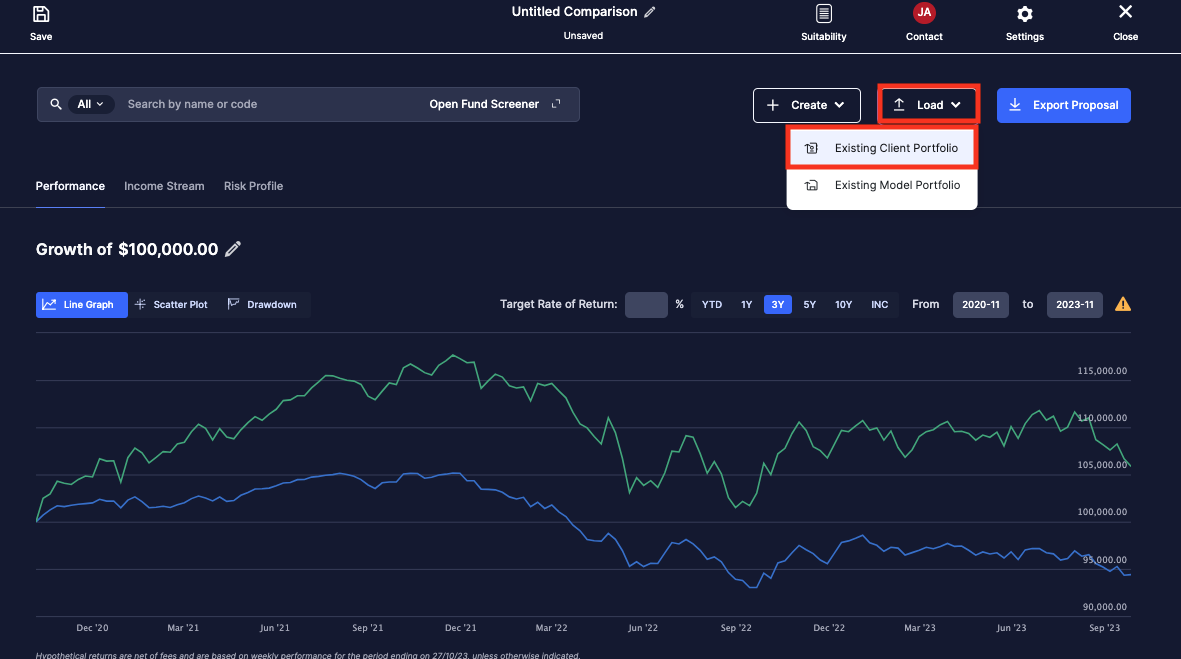The image size is (1181, 659).
Task: Switch to Drawdown view
Action: pyautogui.click(x=263, y=304)
